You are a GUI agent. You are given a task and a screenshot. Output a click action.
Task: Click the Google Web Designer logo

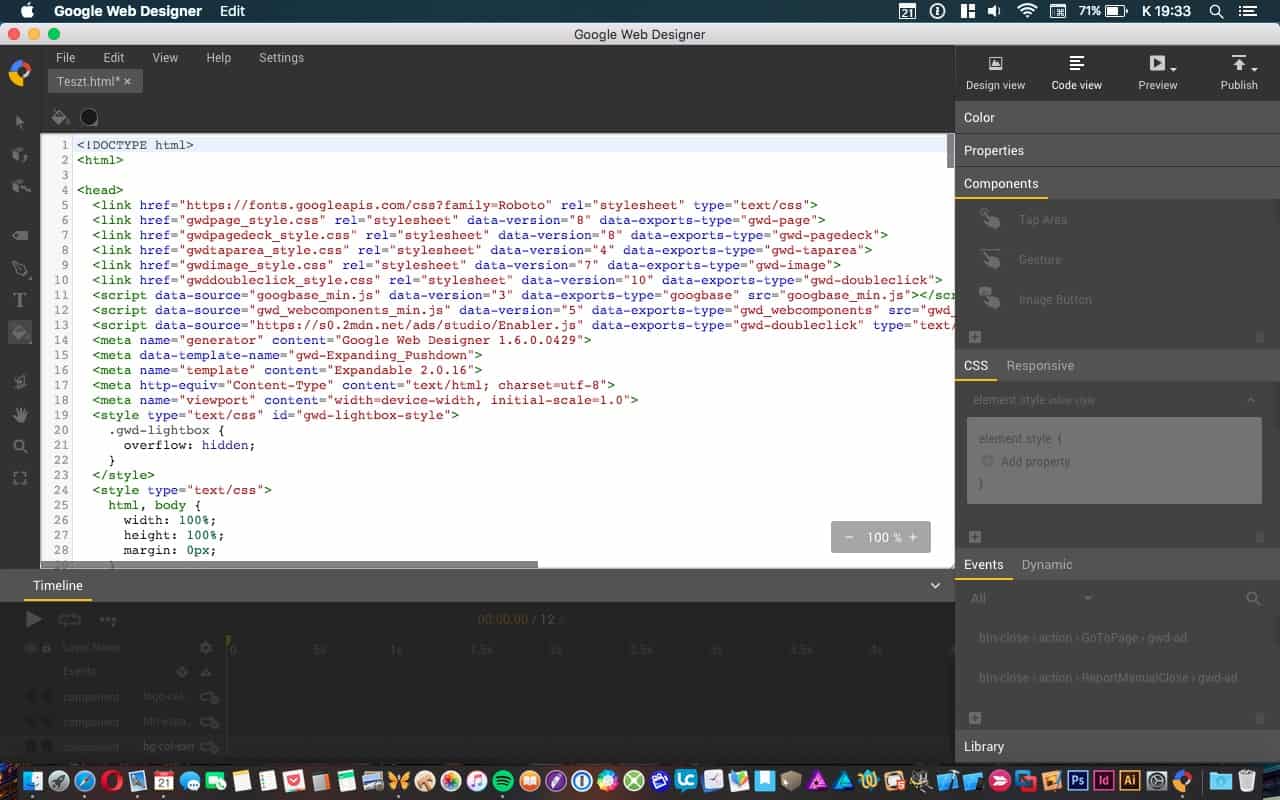(x=19, y=73)
